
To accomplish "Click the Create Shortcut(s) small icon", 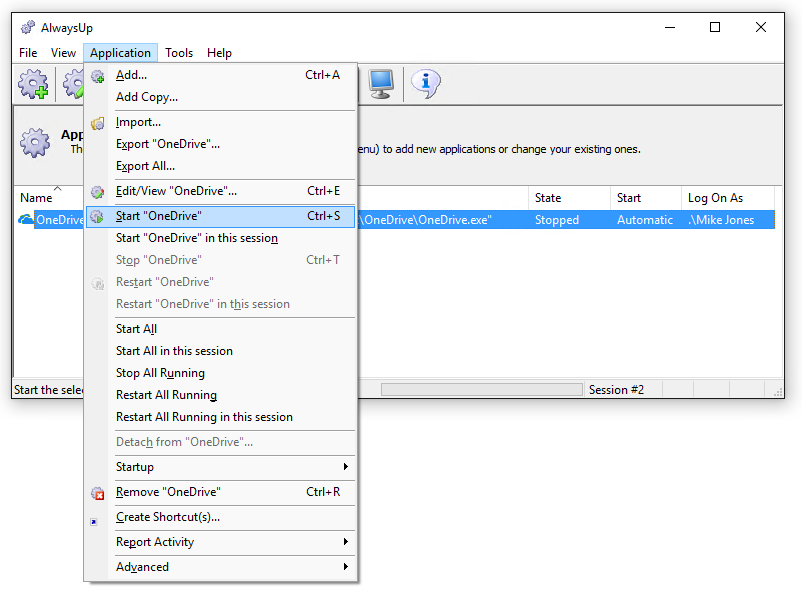I will (x=94, y=522).
